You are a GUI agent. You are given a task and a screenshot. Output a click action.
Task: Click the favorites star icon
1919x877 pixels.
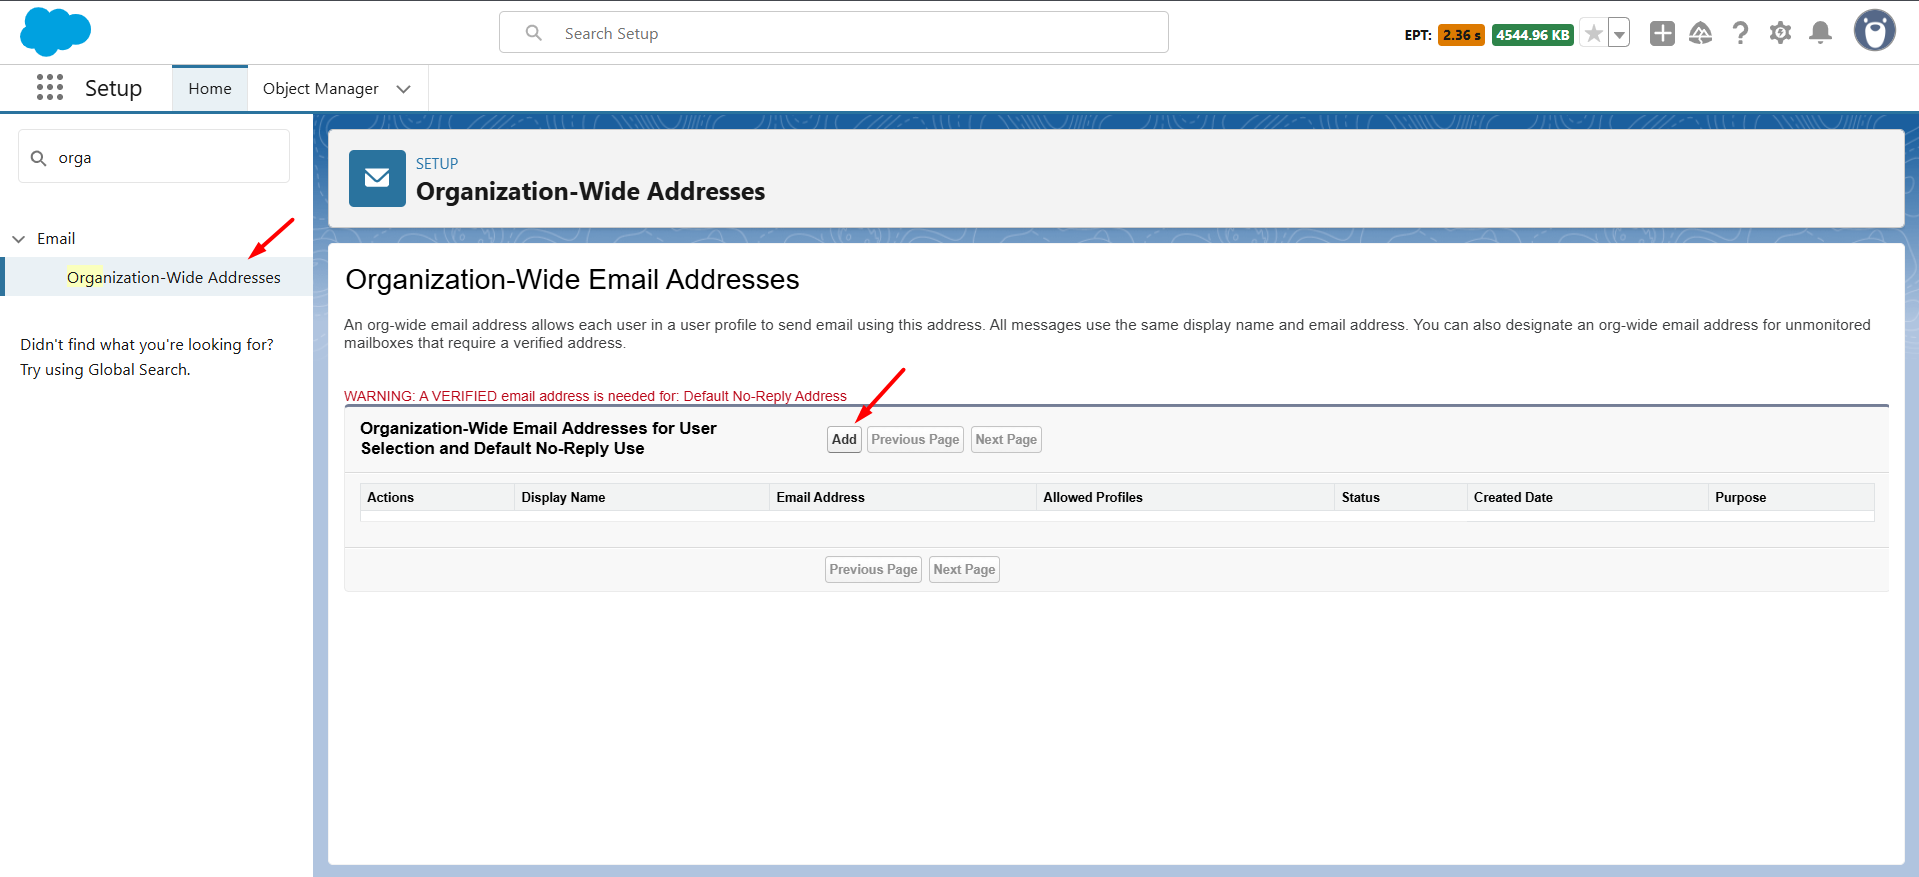coord(1594,33)
